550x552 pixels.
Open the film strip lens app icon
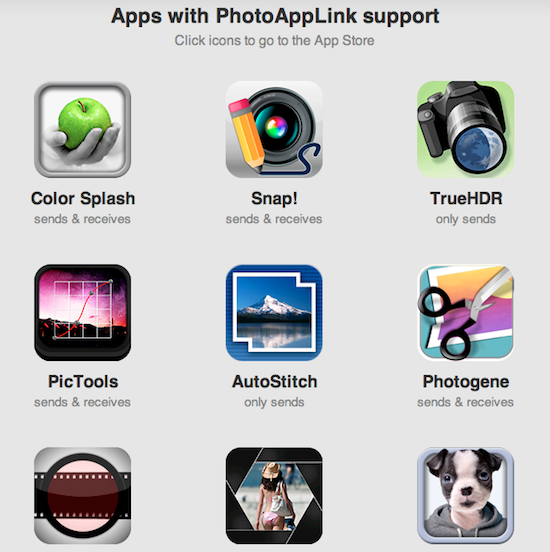coord(82,496)
